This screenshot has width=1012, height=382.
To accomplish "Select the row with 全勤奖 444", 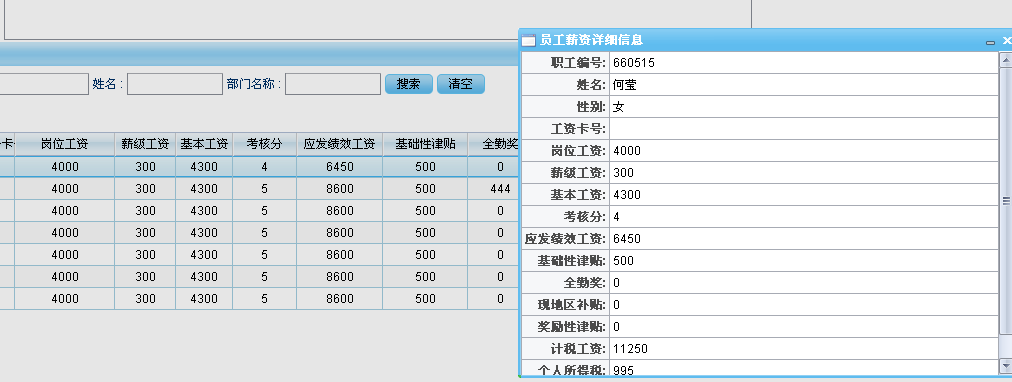I will pyautogui.click(x=258, y=189).
